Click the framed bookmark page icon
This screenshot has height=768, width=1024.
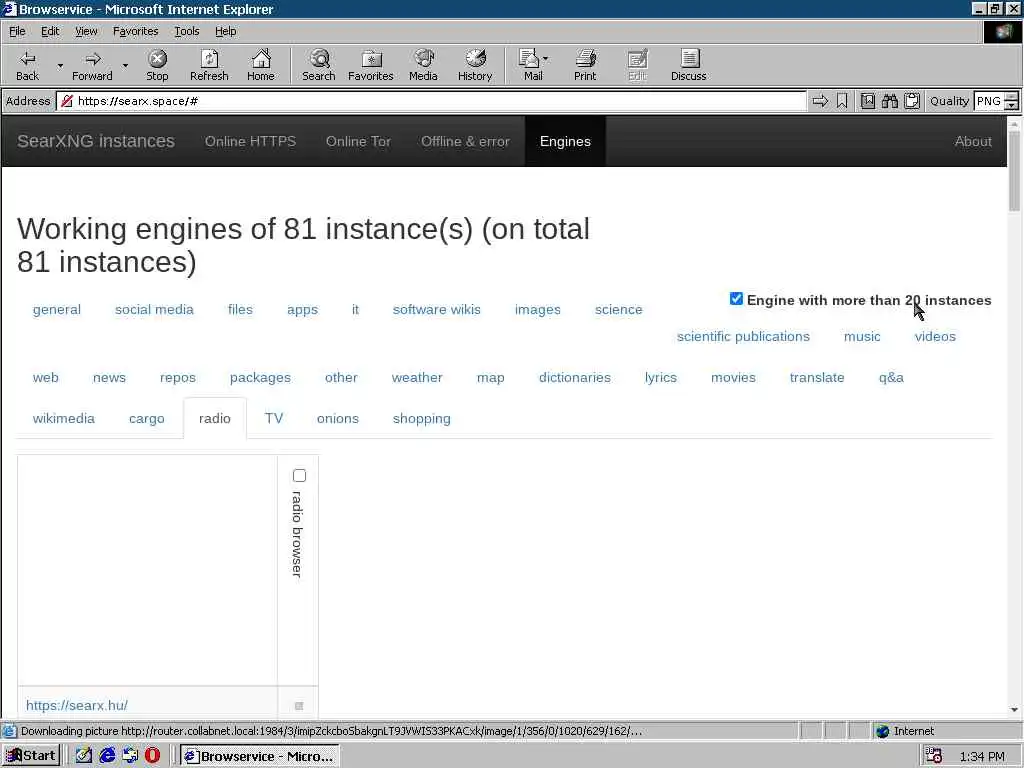(x=867, y=101)
